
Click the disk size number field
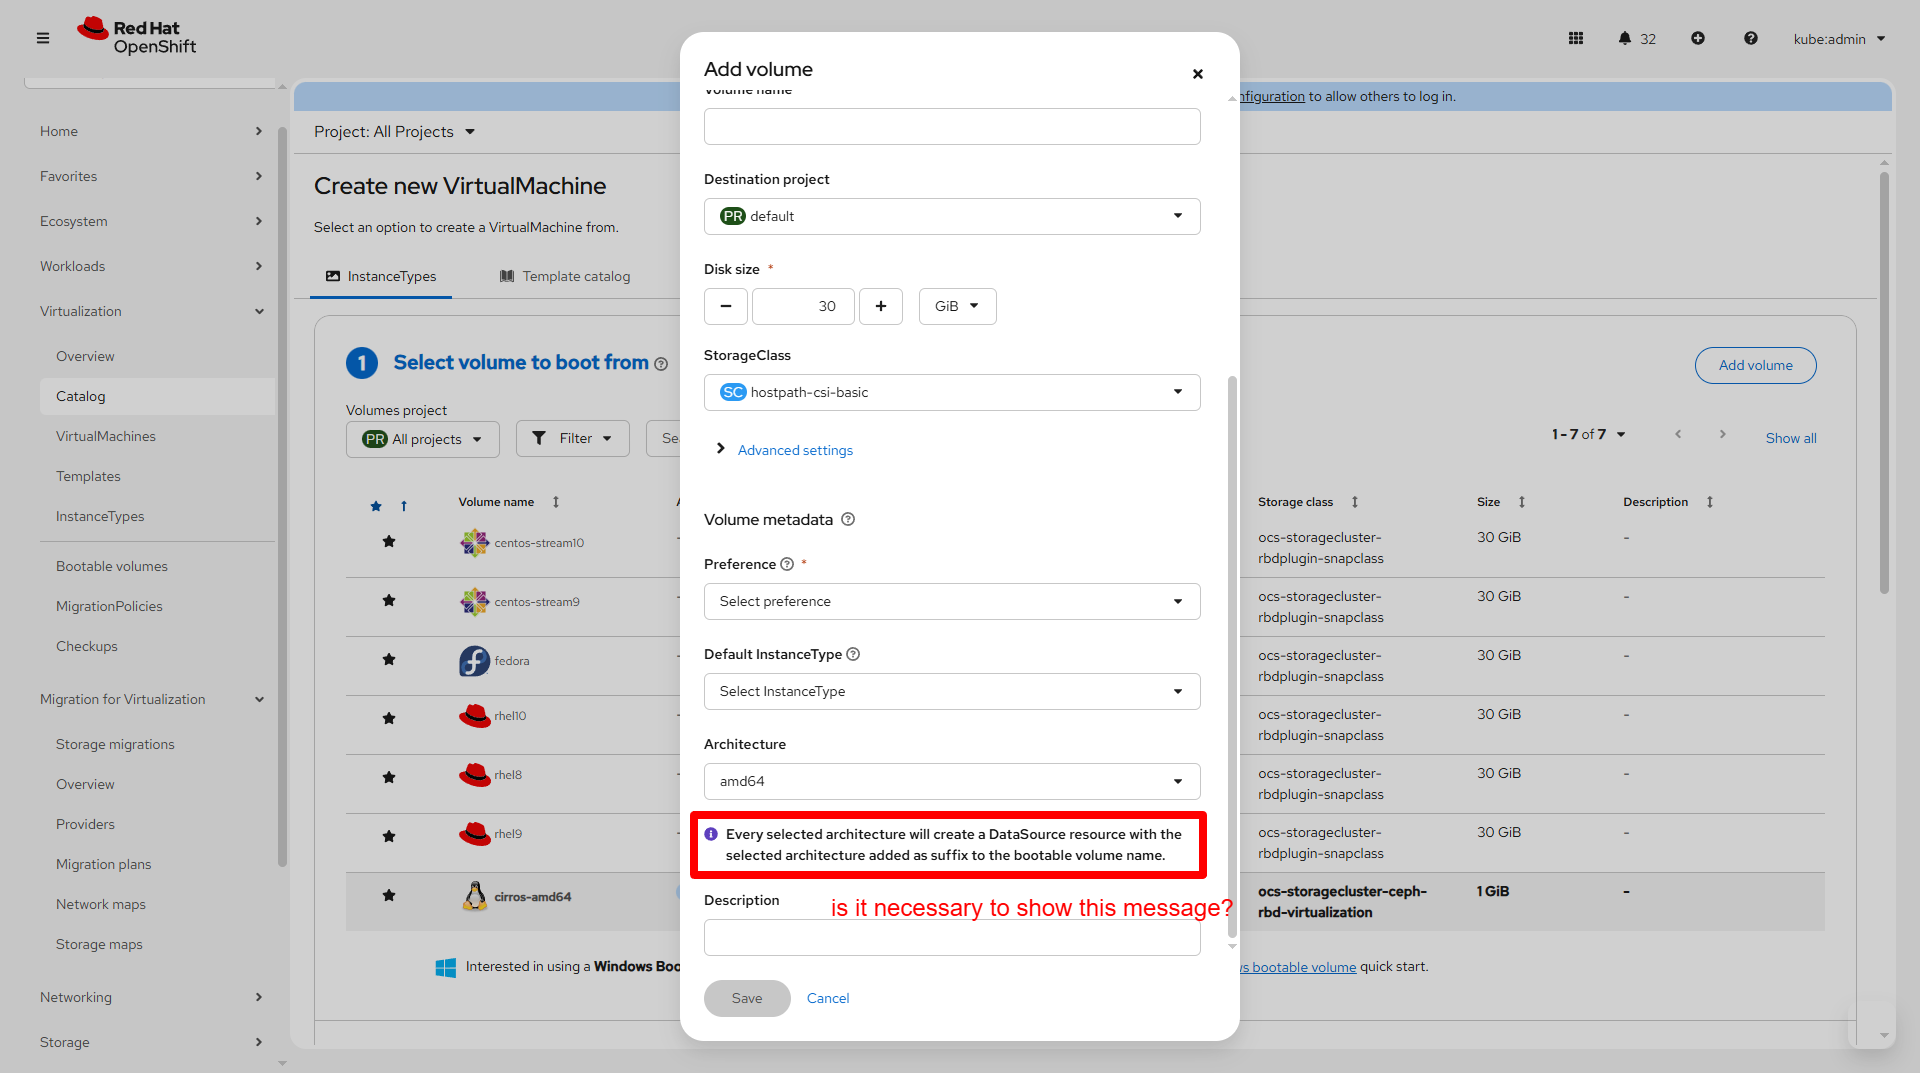(x=803, y=306)
